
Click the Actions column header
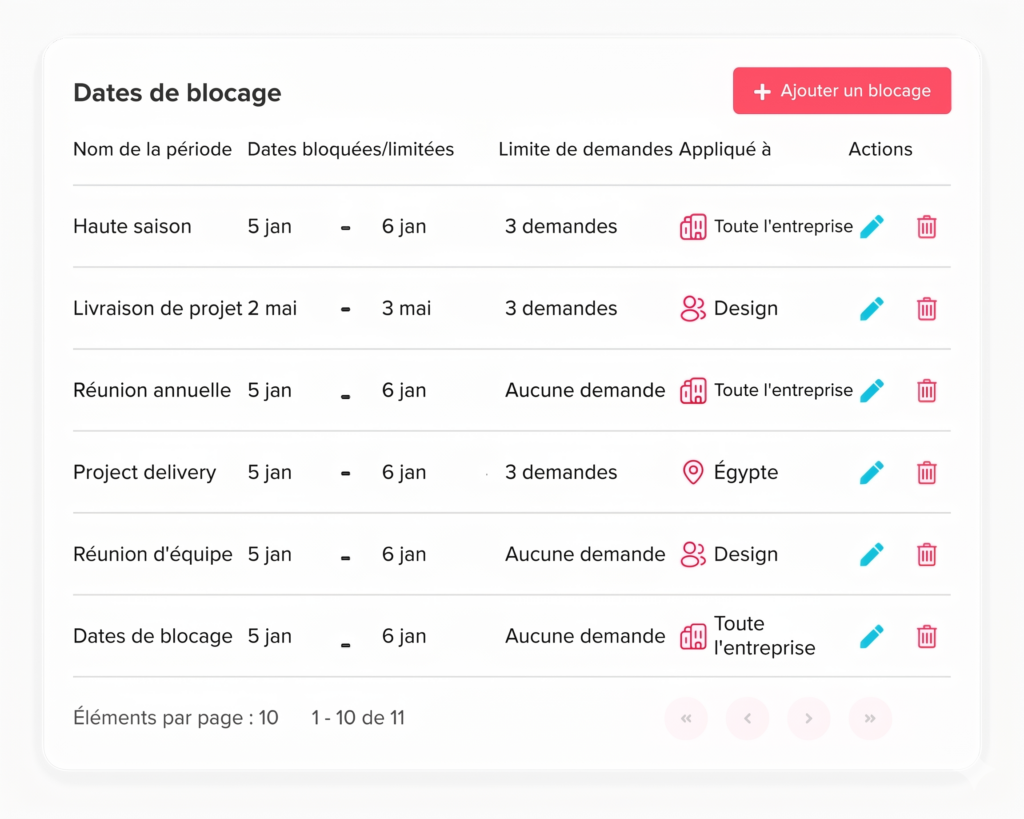tap(880, 150)
